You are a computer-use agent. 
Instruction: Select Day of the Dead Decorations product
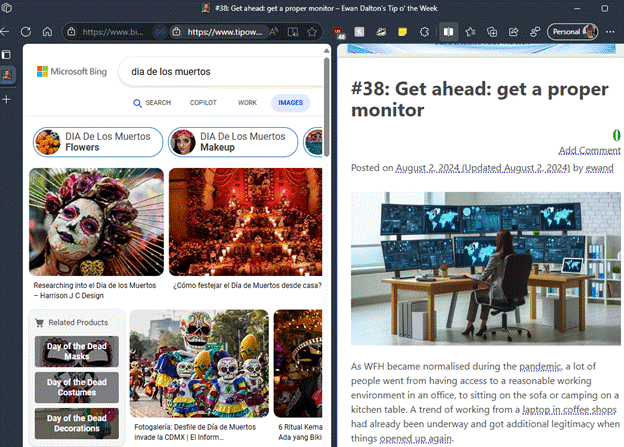pos(76,424)
